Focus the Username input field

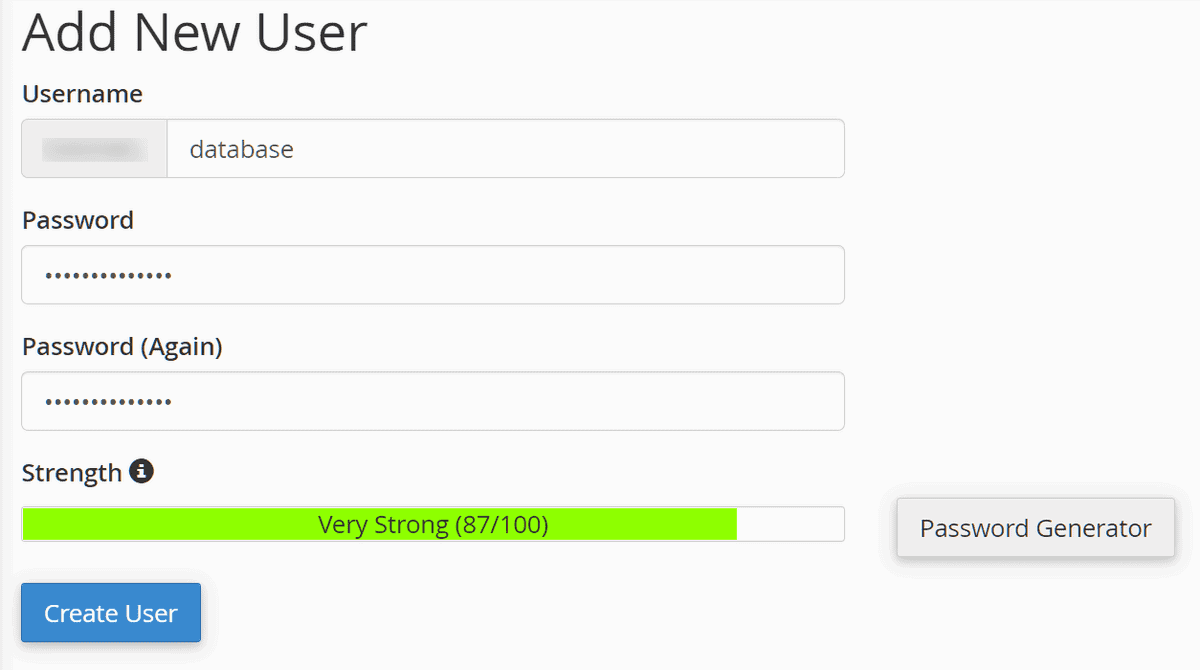[505, 149]
